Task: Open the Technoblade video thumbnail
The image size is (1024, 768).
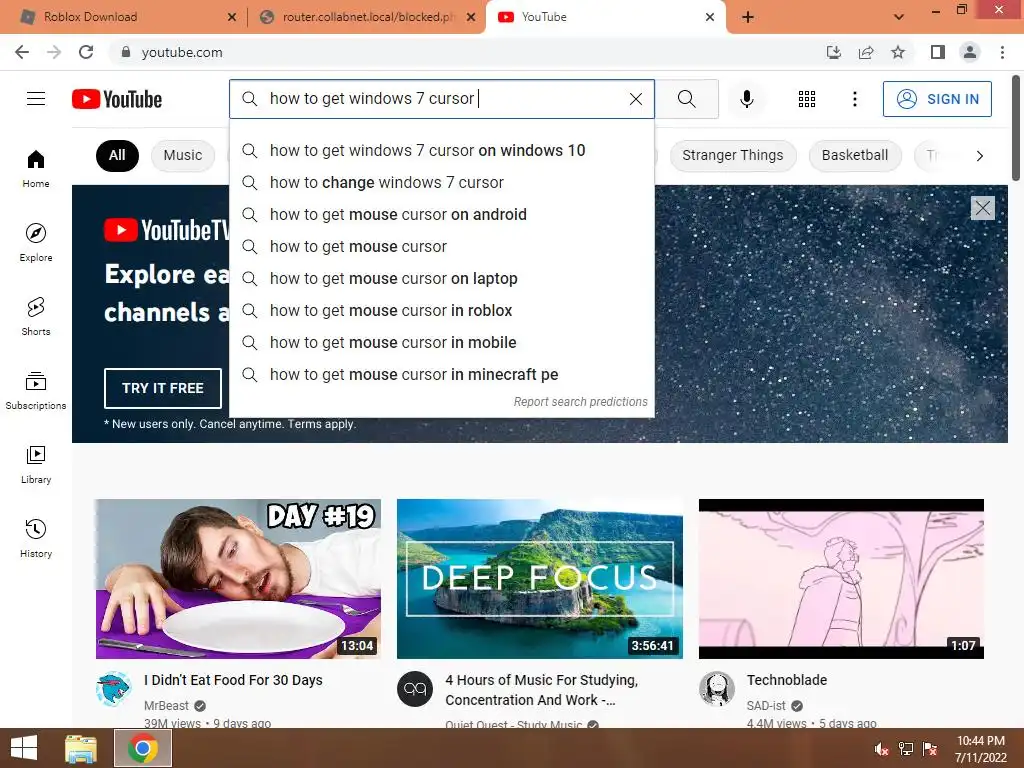Action: coord(841,579)
